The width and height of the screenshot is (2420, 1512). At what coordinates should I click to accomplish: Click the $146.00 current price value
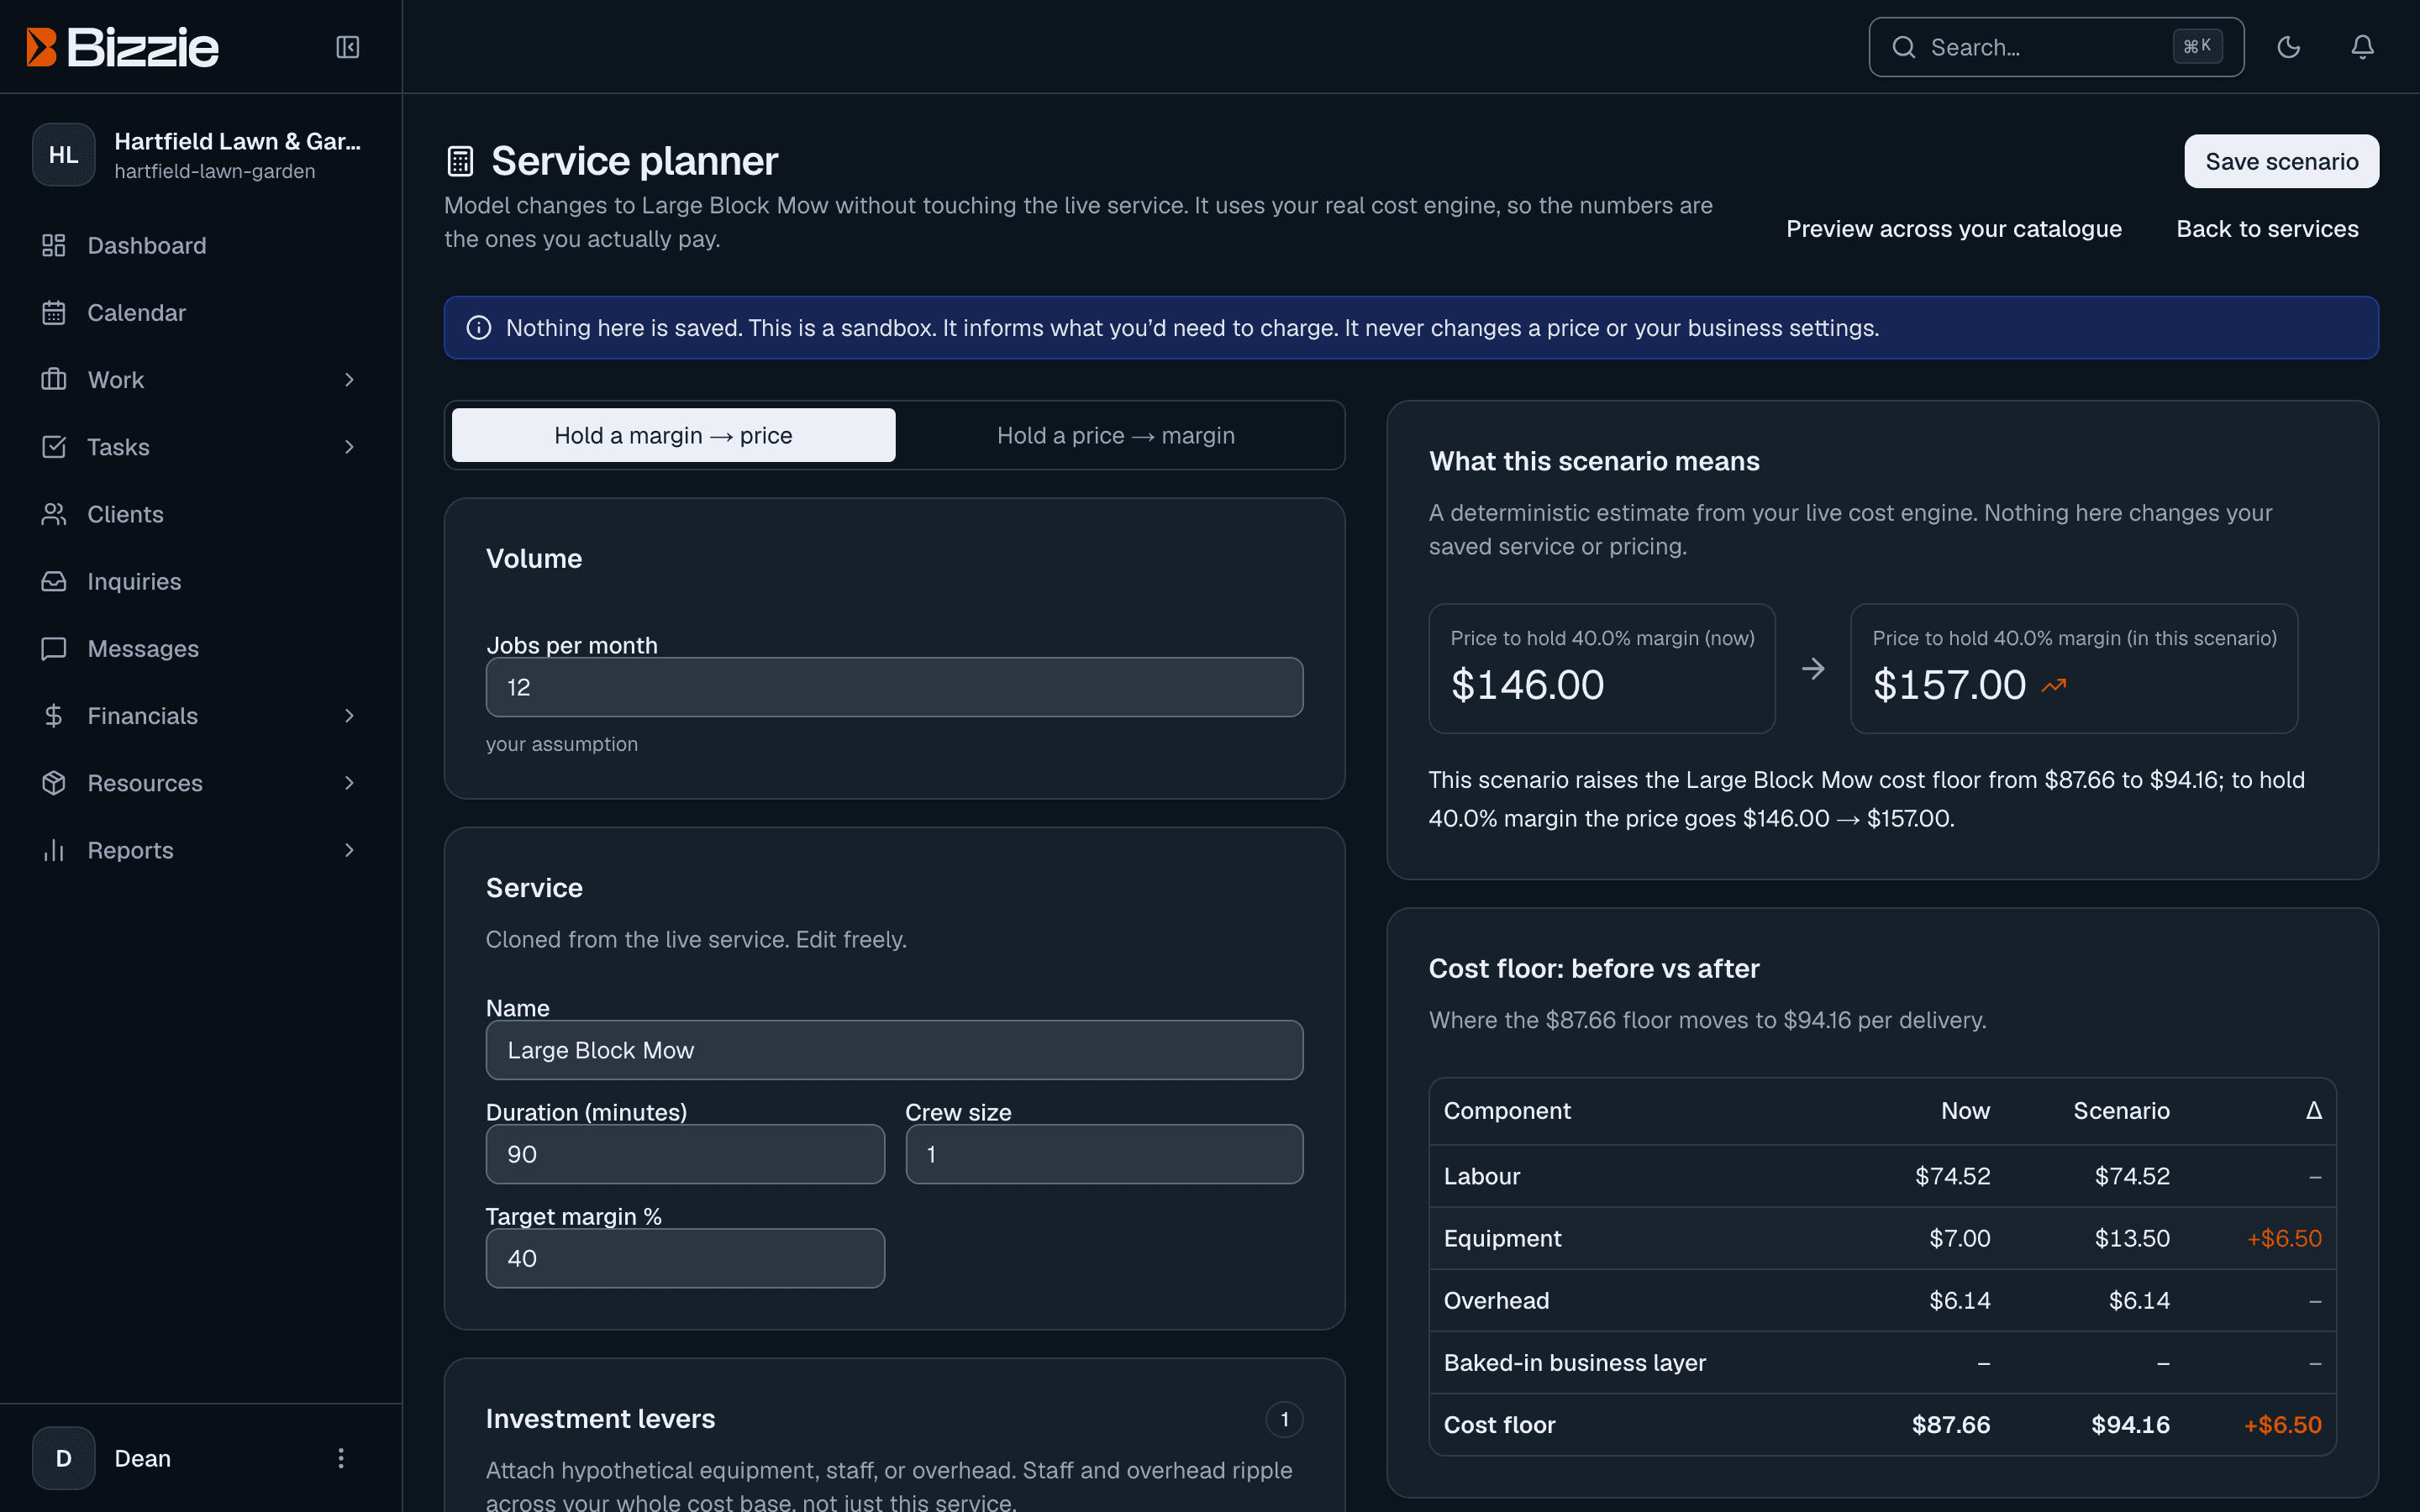(x=1527, y=685)
